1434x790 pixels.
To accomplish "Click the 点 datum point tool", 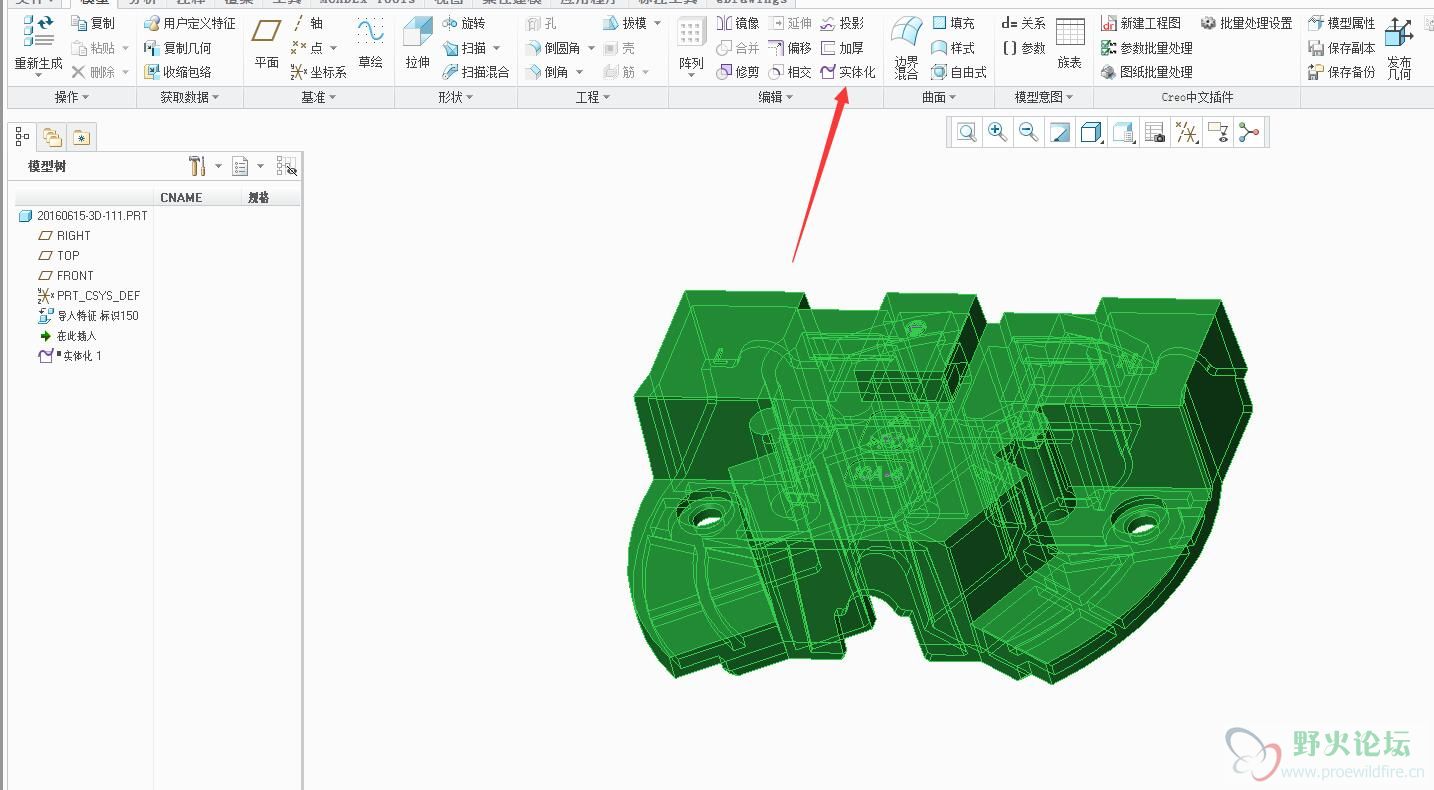I will pos(308,47).
